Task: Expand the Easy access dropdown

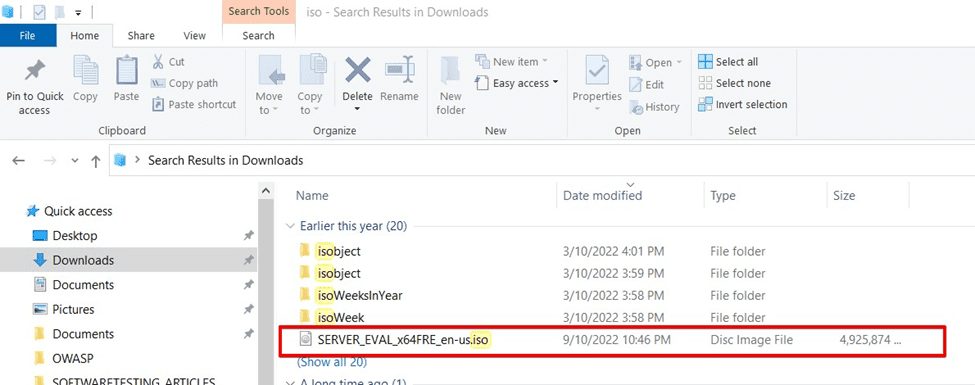Action: point(555,82)
